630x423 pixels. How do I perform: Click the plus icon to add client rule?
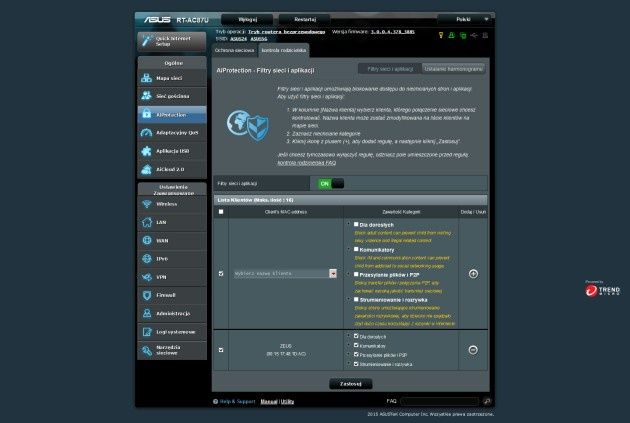(473, 274)
